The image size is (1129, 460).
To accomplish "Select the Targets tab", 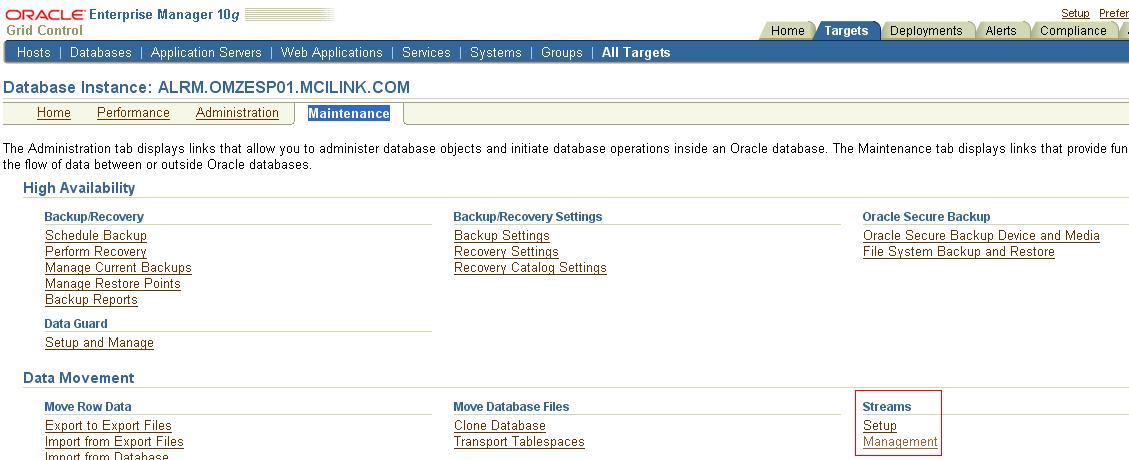I will pyautogui.click(x=846, y=30).
